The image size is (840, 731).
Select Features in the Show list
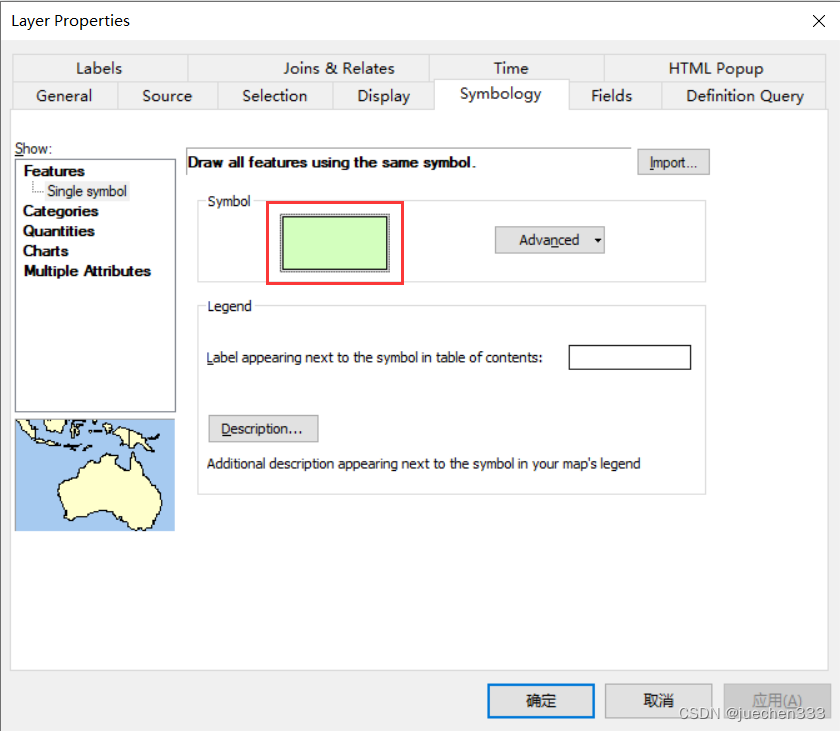pos(54,171)
